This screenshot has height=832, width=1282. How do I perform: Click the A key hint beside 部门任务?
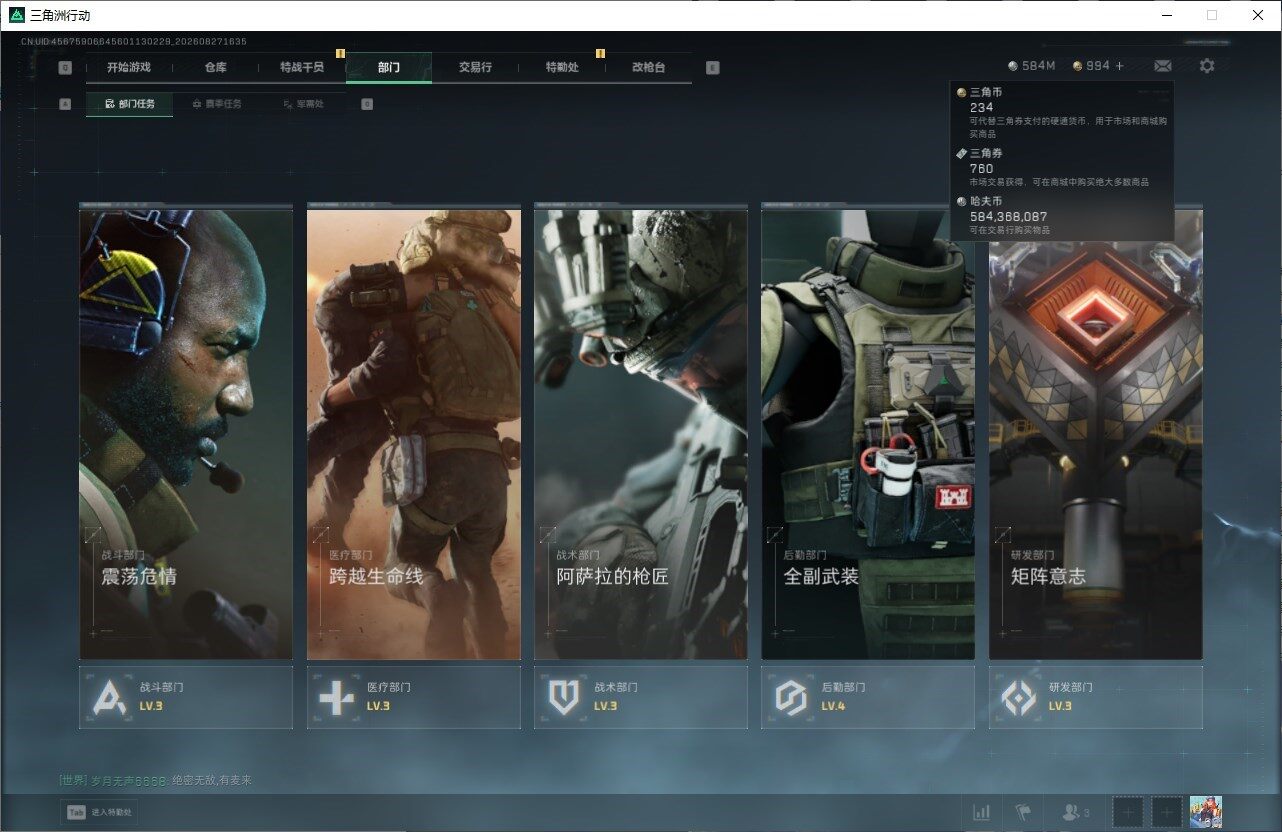coord(65,104)
